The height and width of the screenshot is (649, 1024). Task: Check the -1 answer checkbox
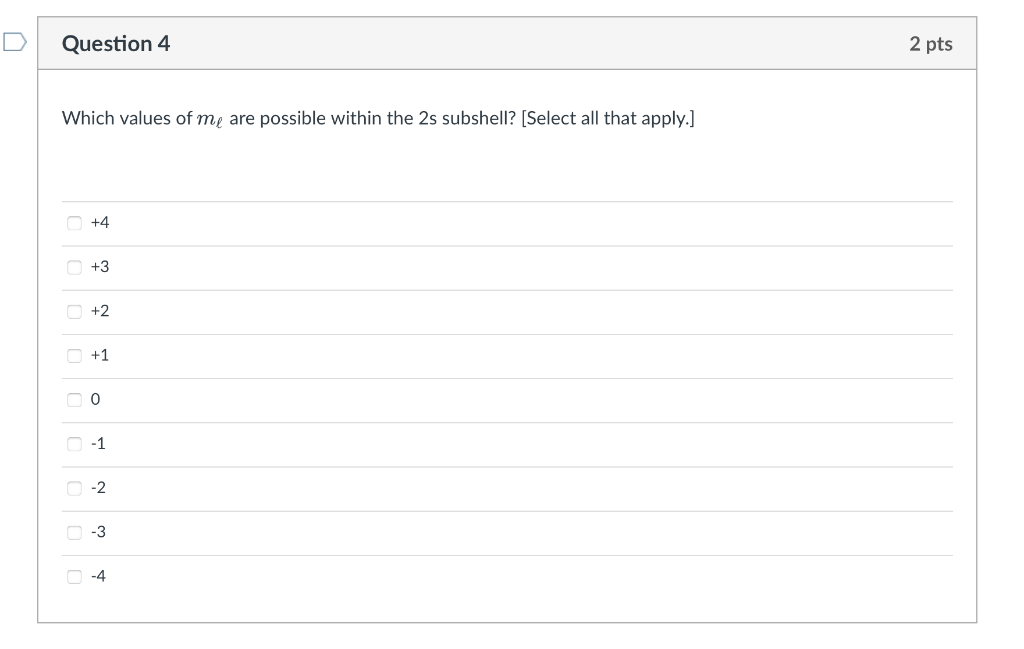74,443
